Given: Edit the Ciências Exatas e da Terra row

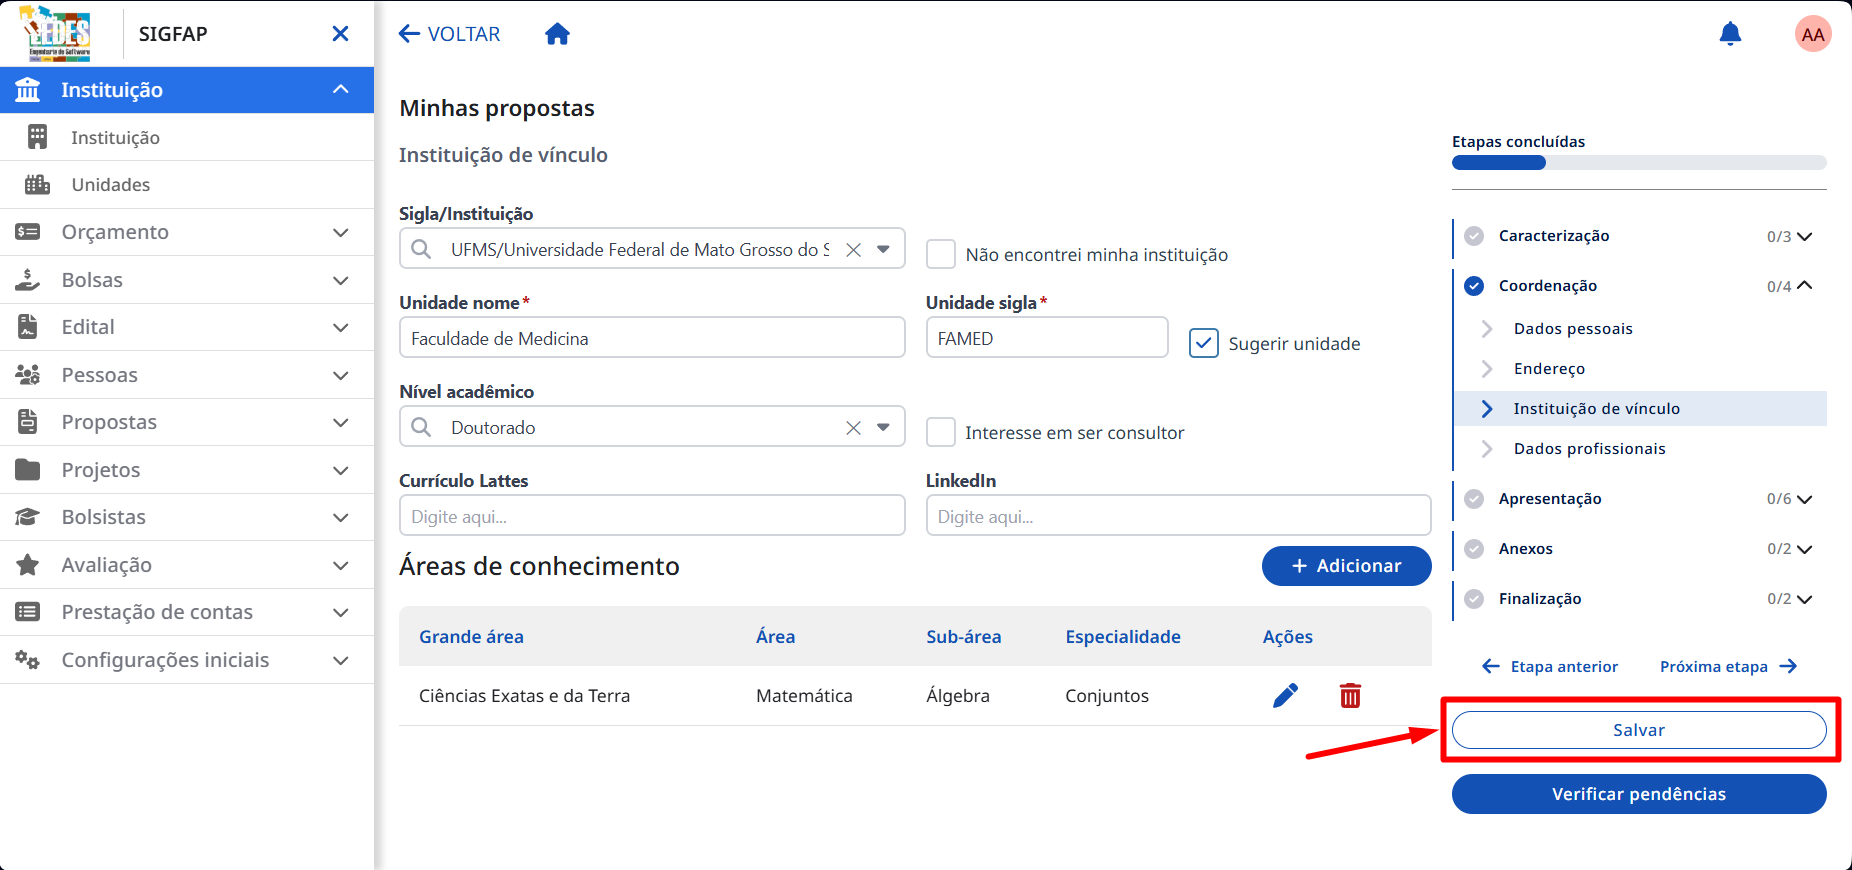Looking at the screenshot, I should point(1285,695).
